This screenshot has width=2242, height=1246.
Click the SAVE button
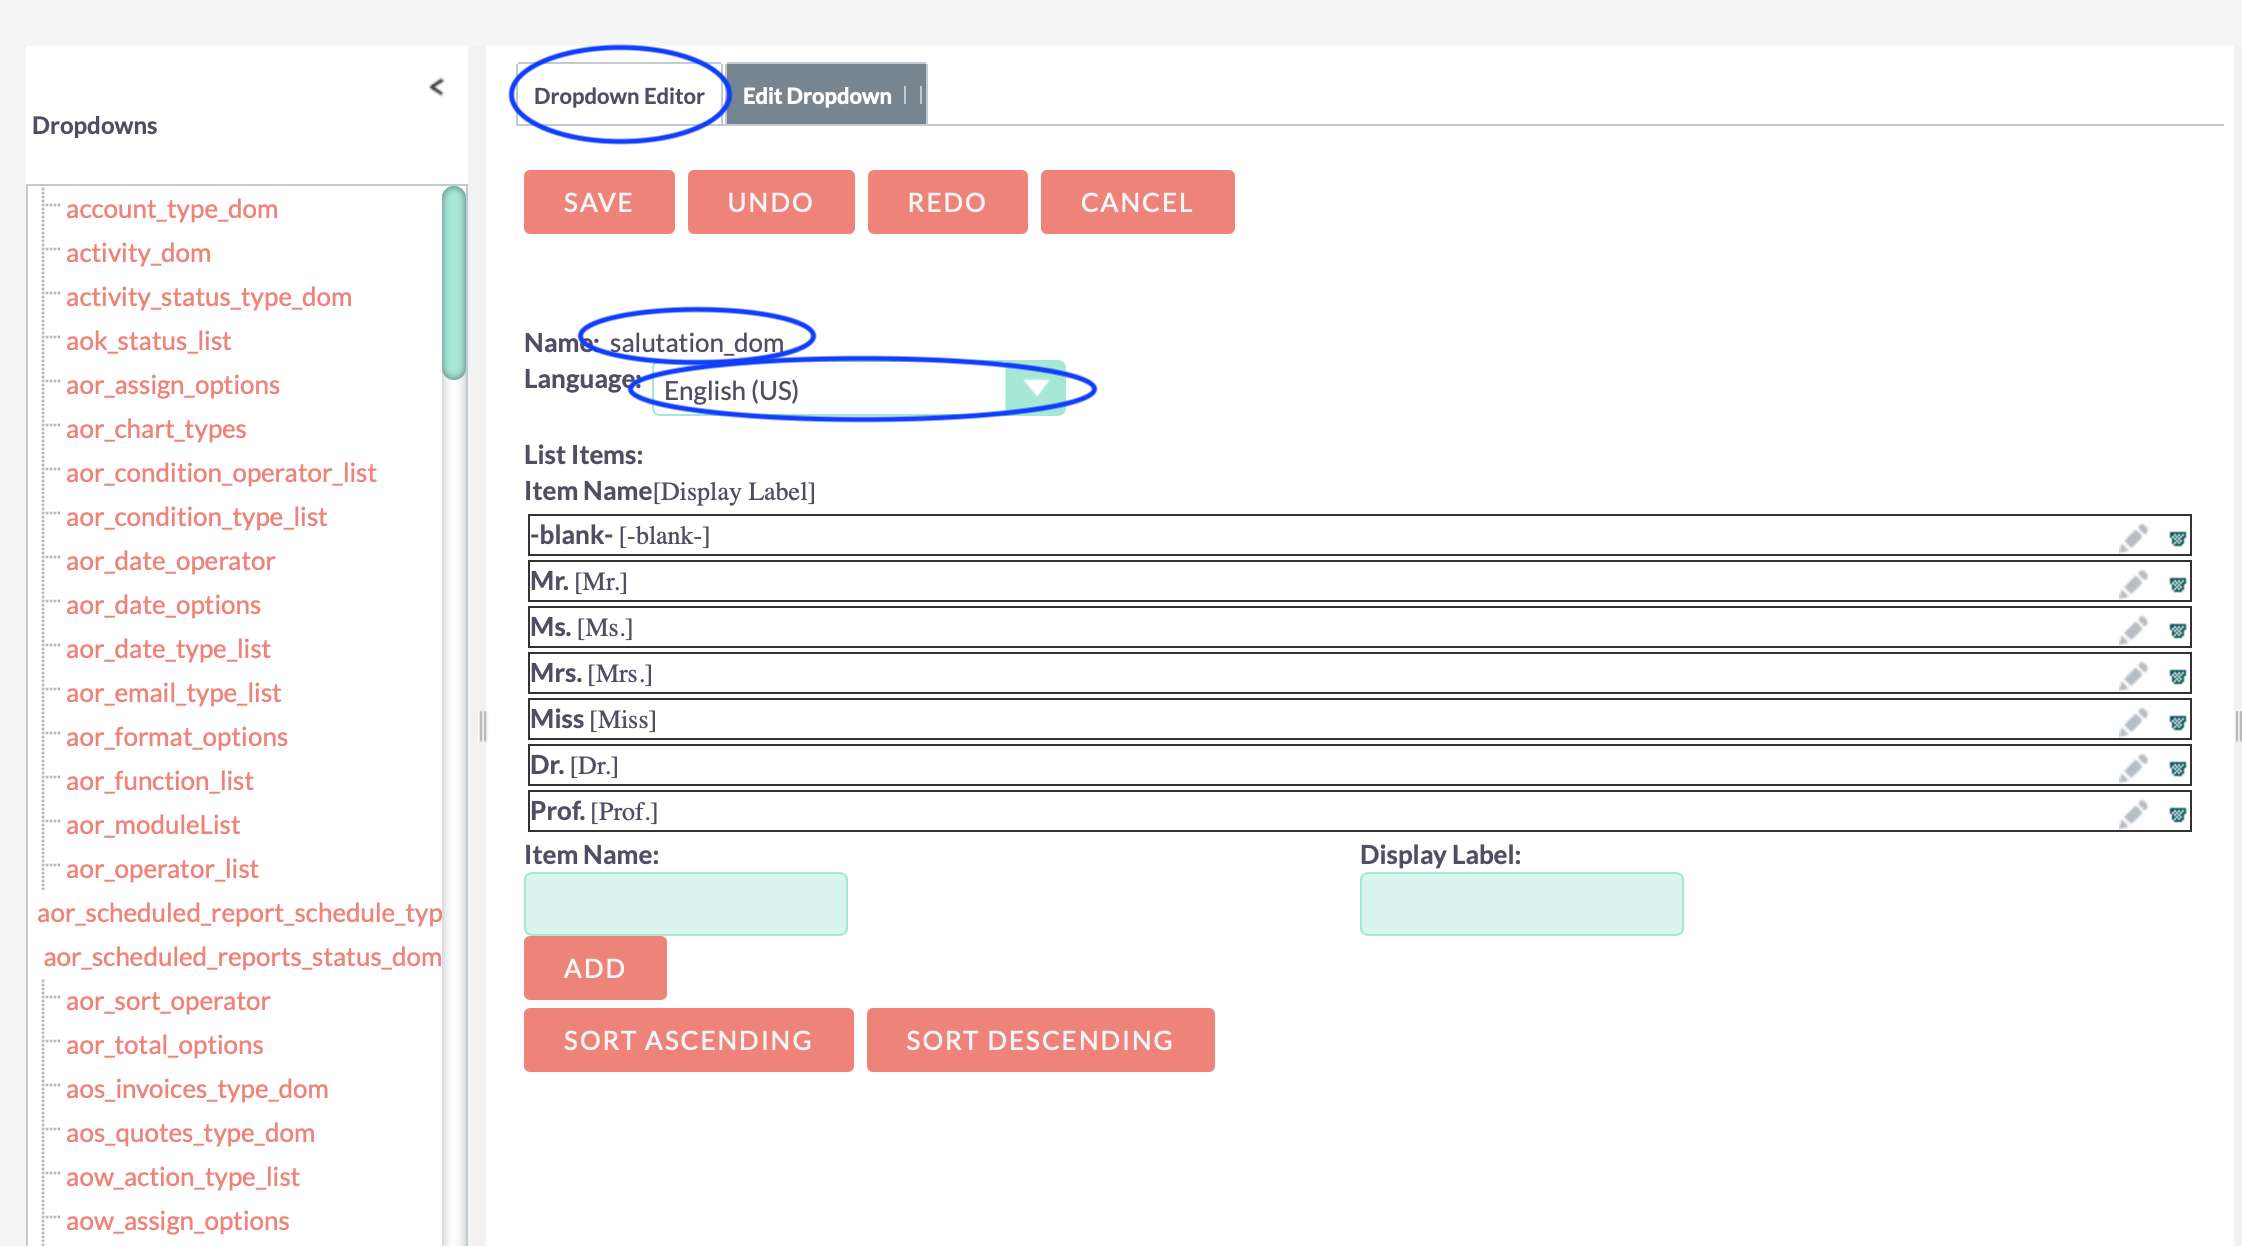click(x=599, y=202)
